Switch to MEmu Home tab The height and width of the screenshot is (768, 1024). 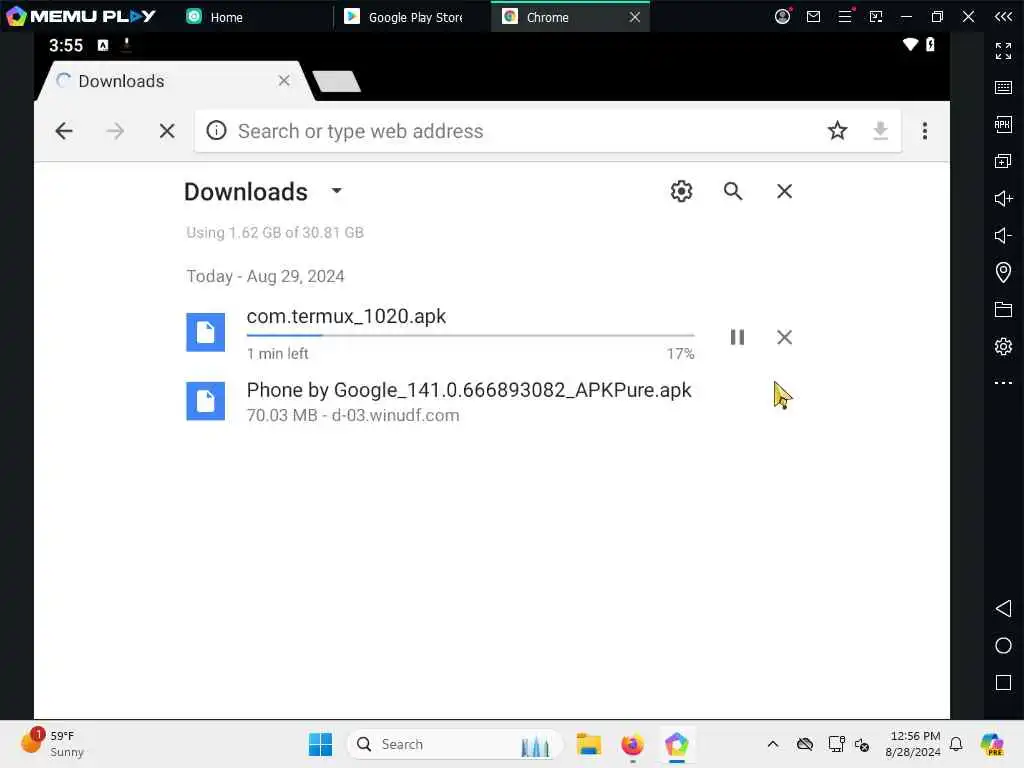pos(216,17)
